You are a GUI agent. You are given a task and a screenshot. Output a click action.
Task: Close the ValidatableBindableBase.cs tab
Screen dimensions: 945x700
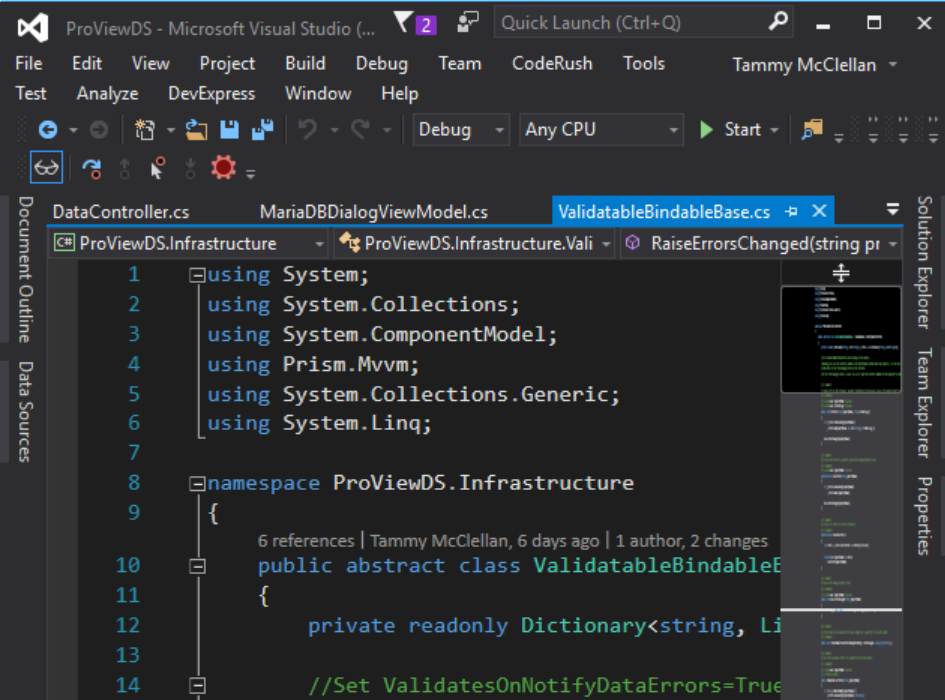coord(819,211)
